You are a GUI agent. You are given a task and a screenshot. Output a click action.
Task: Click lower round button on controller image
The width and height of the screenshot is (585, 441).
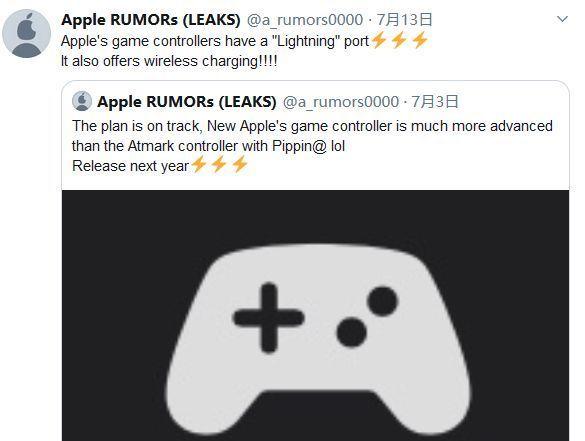[x=351, y=332]
